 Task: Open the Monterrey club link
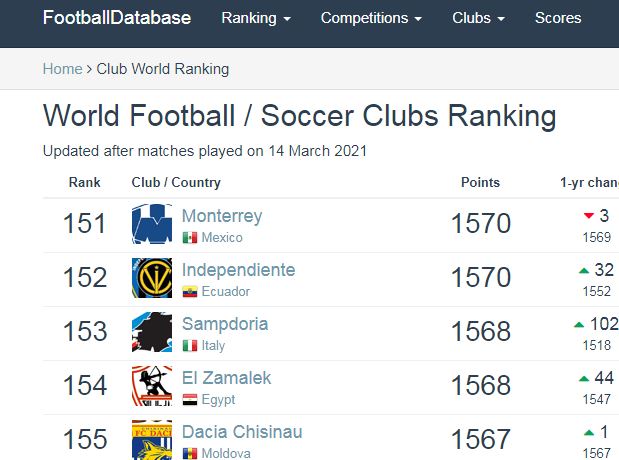(x=222, y=216)
